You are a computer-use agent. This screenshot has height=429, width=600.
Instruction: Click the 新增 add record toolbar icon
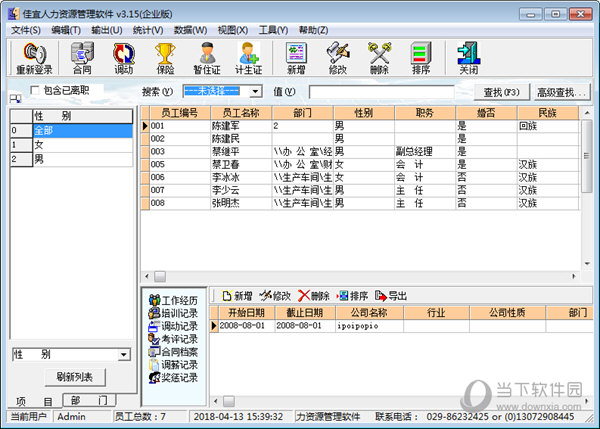click(x=296, y=58)
